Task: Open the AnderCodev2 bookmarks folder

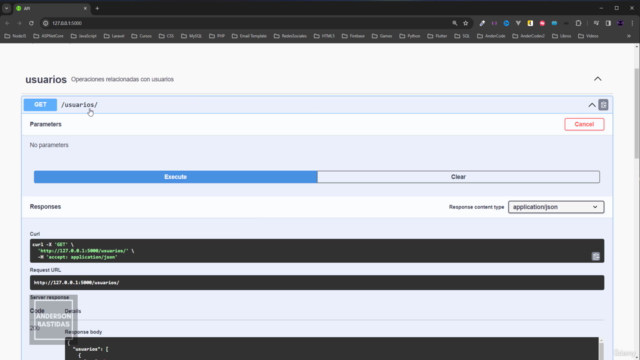Action: [528, 36]
